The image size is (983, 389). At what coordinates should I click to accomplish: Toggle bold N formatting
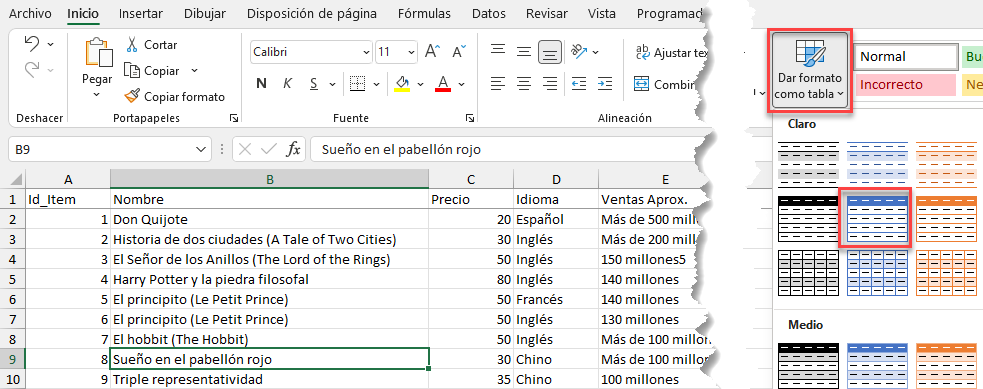point(261,84)
